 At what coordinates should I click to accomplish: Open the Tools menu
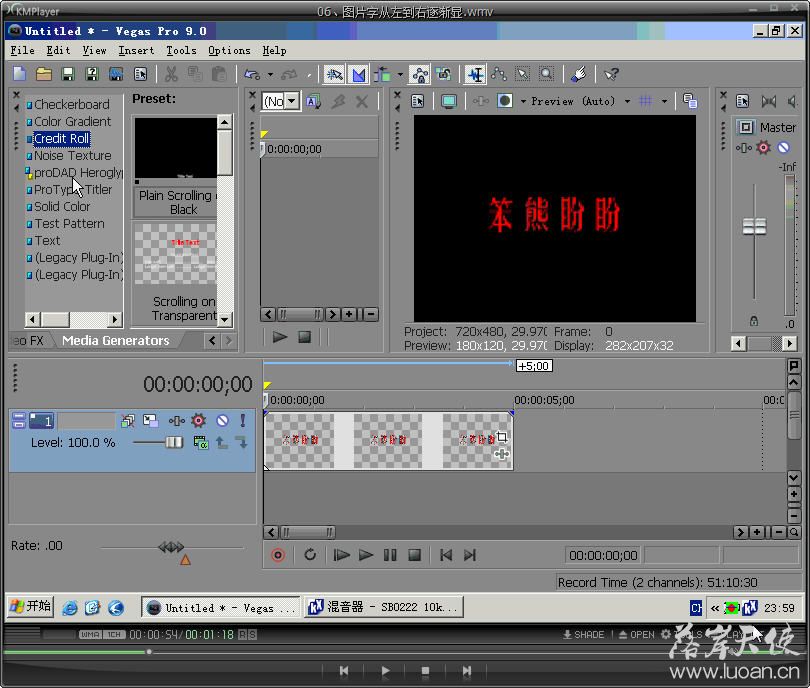[181, 50]
